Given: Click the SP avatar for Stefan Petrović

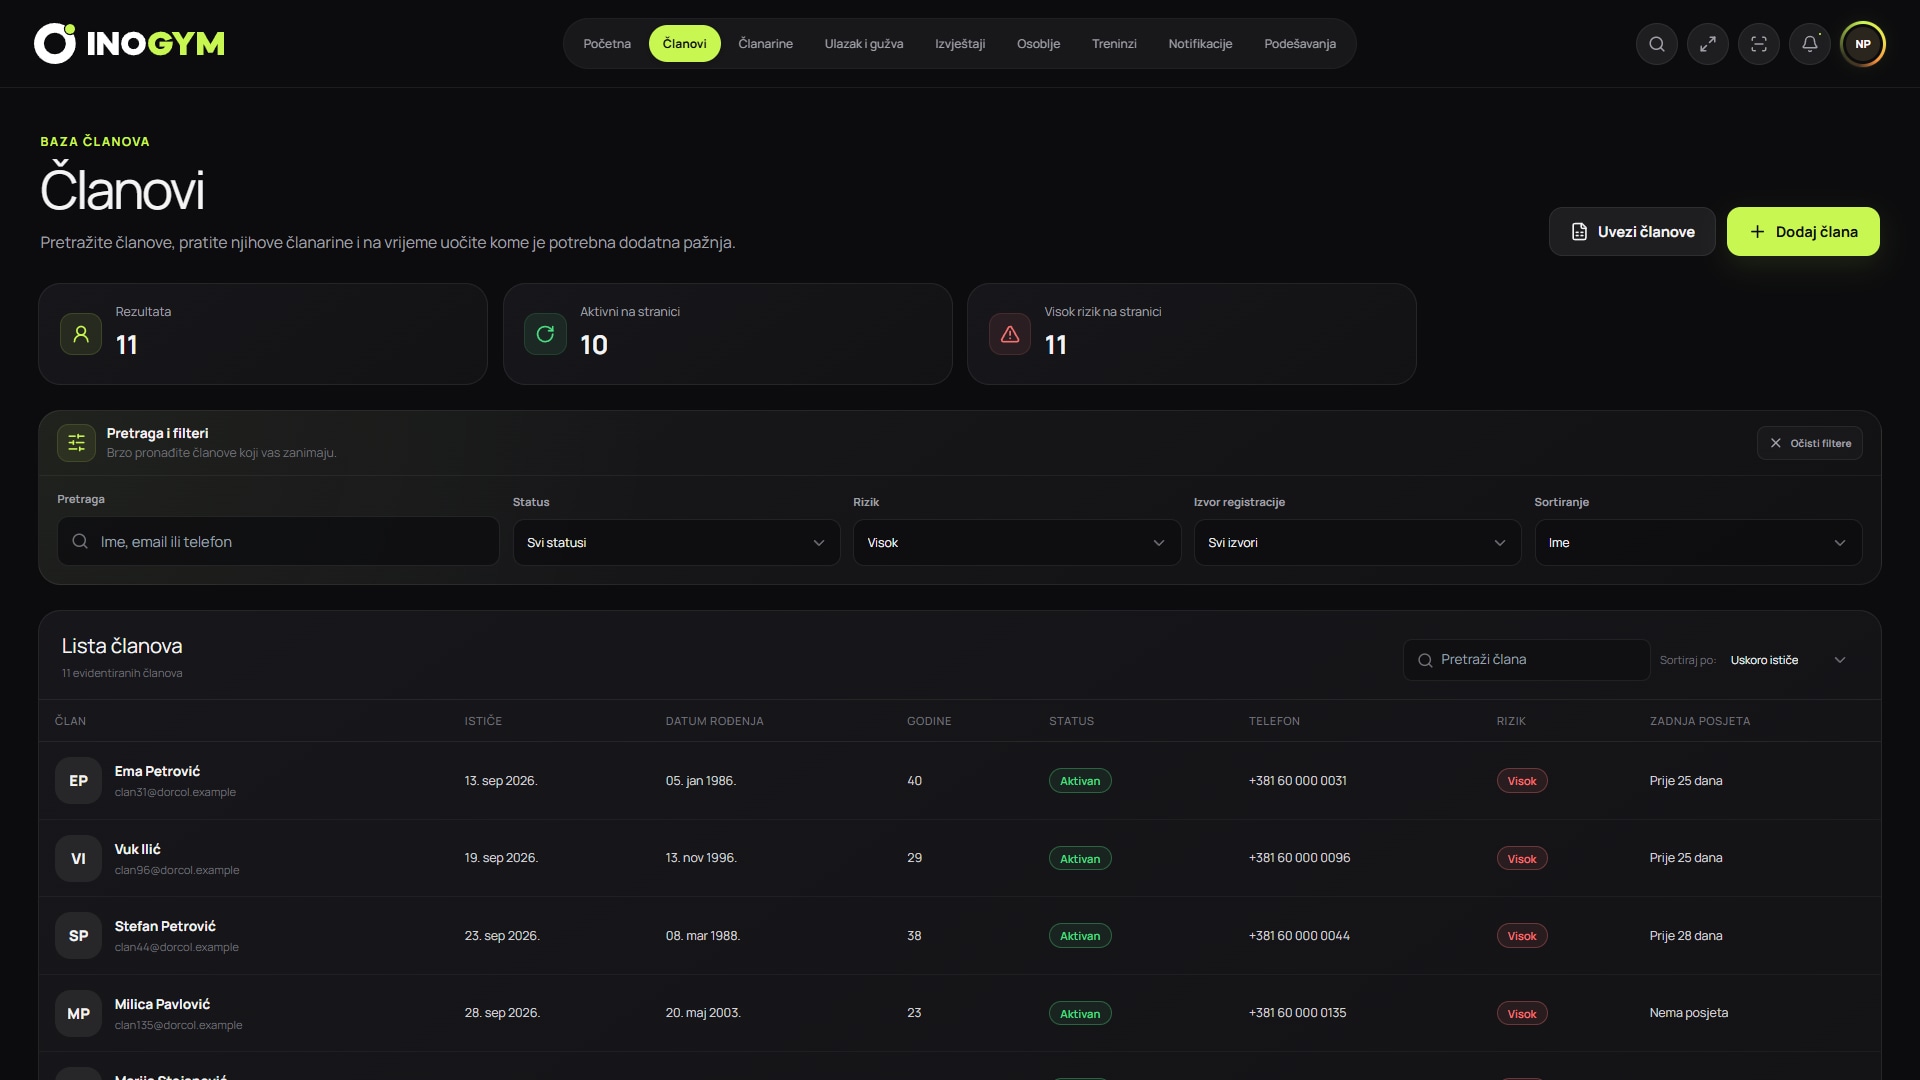Looking at the screenshot, I should click(78, 936).
